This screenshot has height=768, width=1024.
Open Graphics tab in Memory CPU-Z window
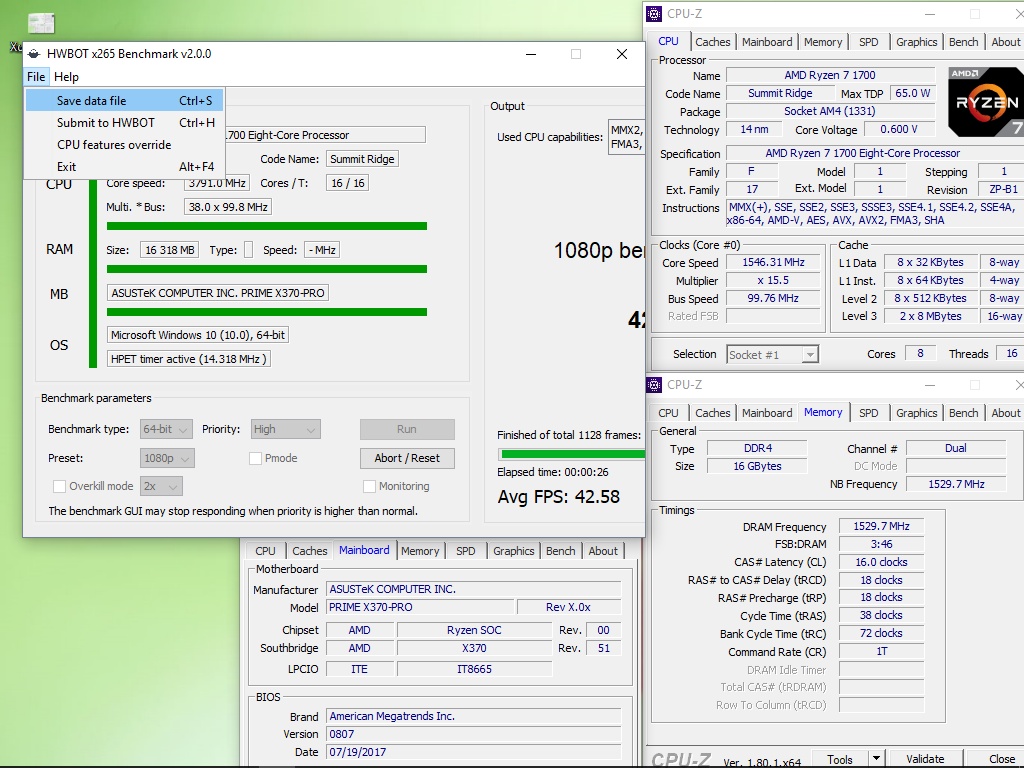coord(916,413)
